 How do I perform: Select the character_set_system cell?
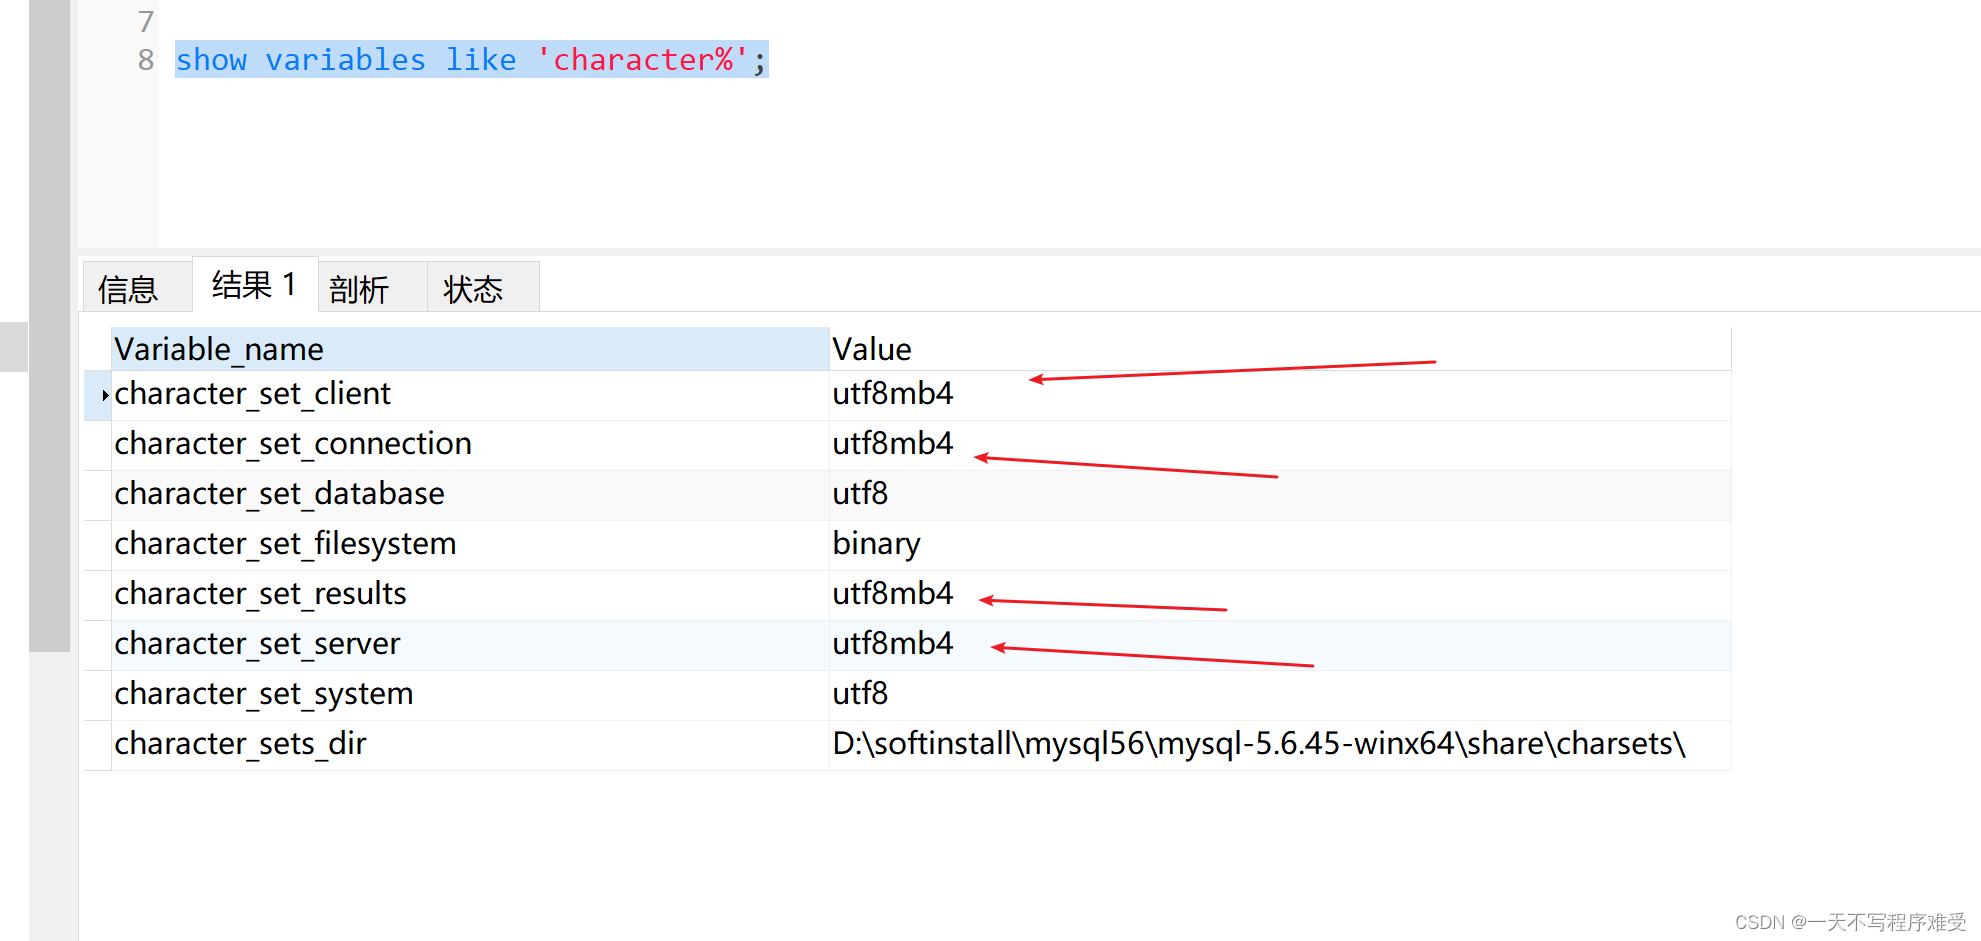click(x=470, y=695)
